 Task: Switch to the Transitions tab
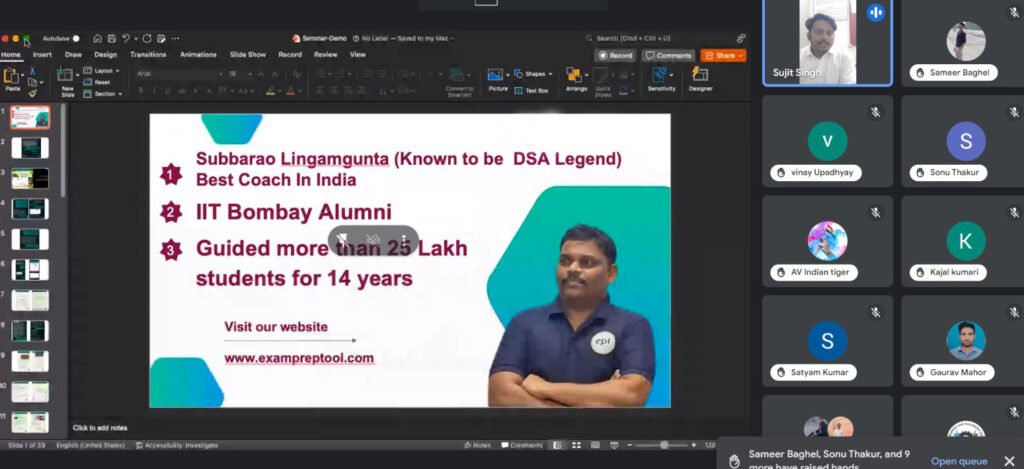pos(148,55)
